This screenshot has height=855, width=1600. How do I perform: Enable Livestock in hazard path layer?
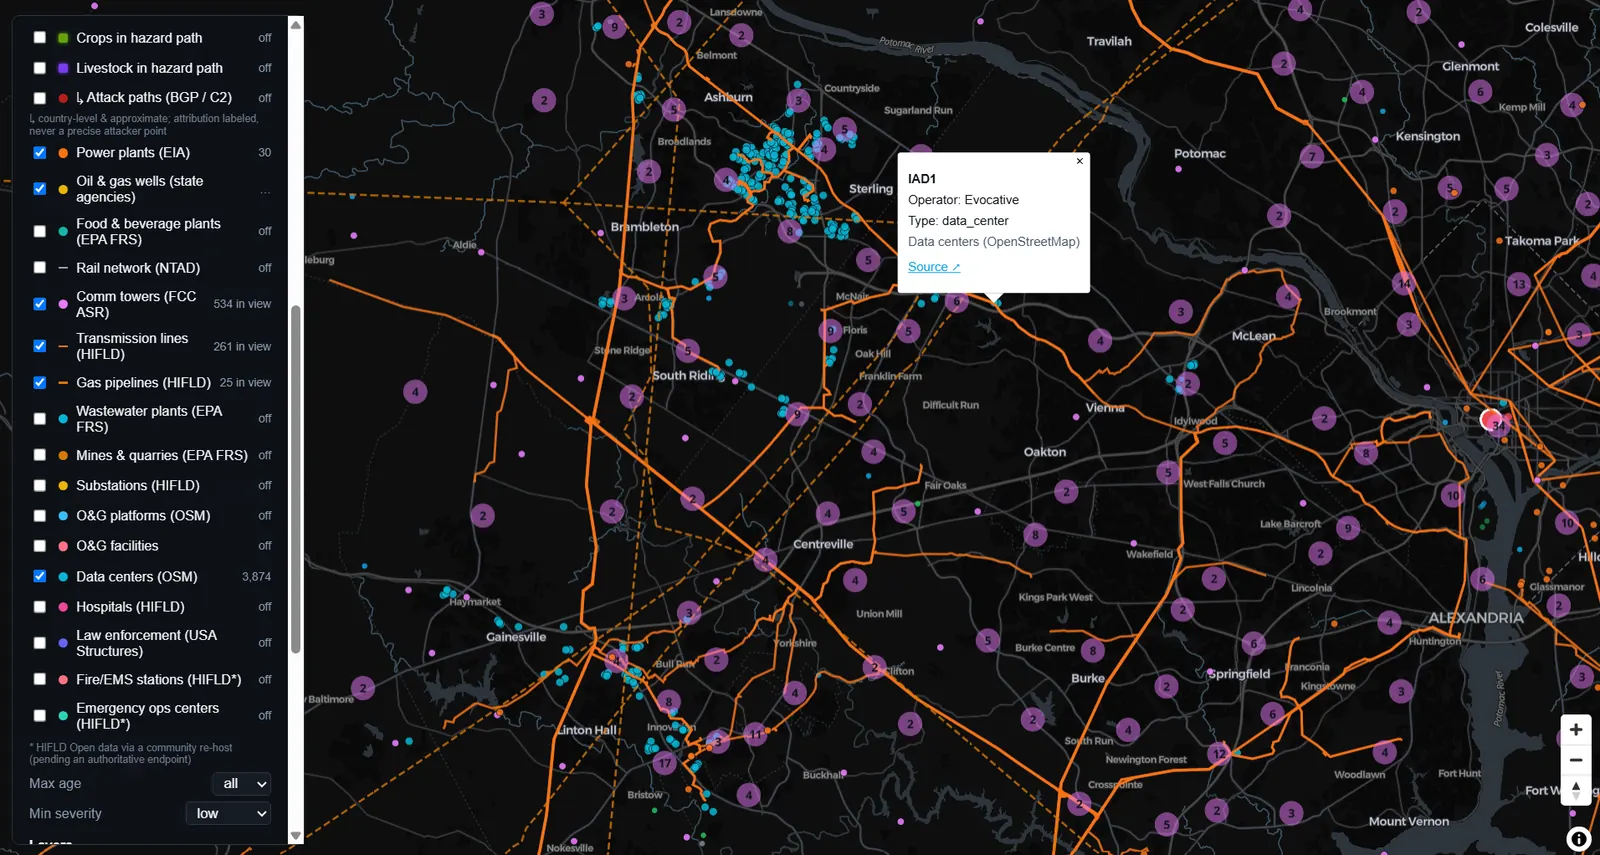click(40, 68)
